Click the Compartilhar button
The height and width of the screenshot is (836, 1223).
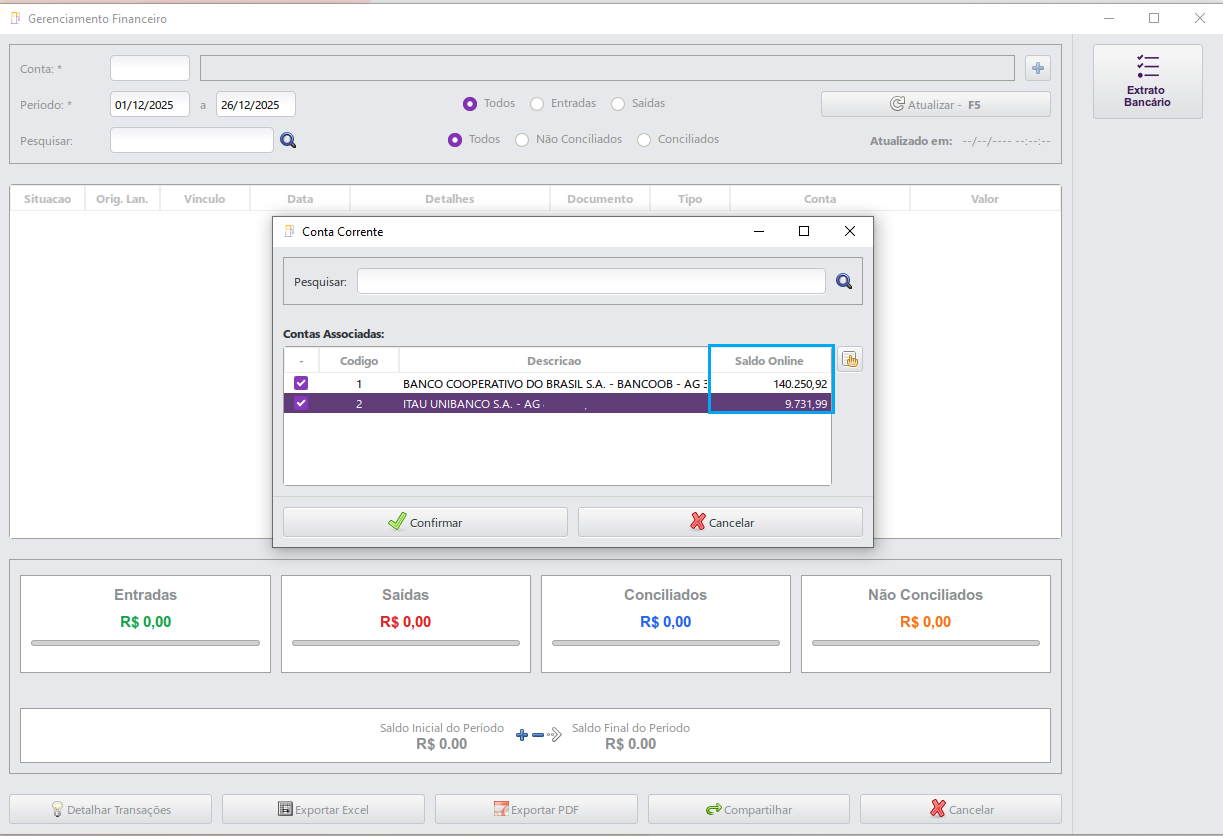pyautogui.click(x=749, y=809)
